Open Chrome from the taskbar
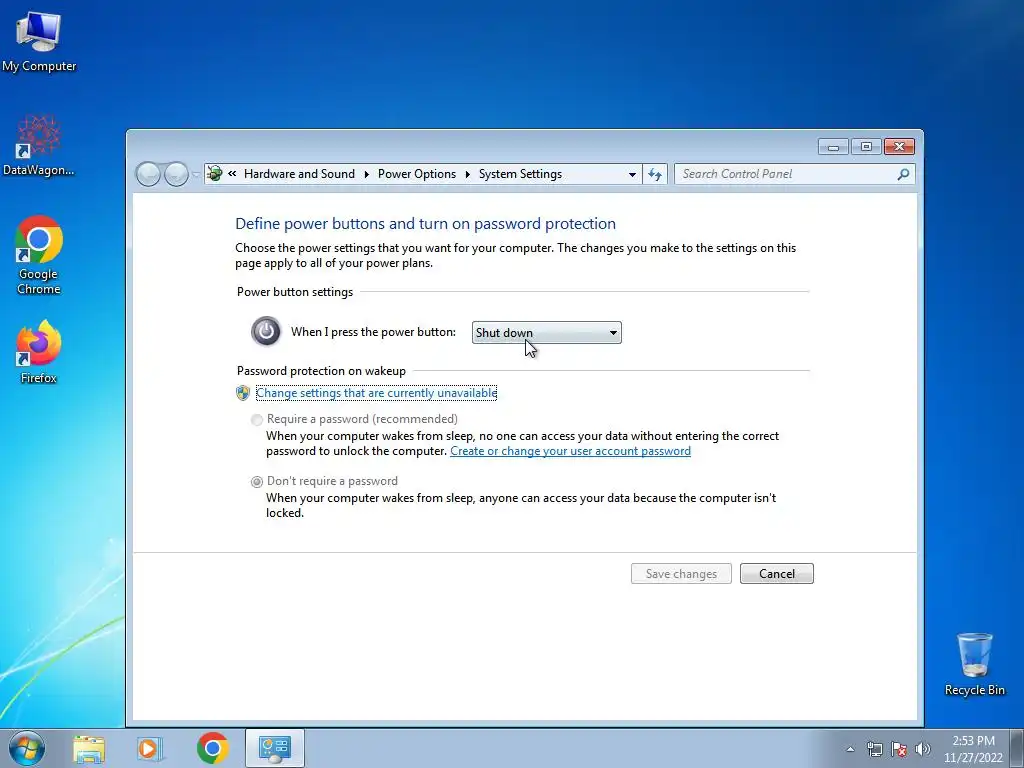The width and height of the screenshot is (1024, 768). (x=212, y=748)
